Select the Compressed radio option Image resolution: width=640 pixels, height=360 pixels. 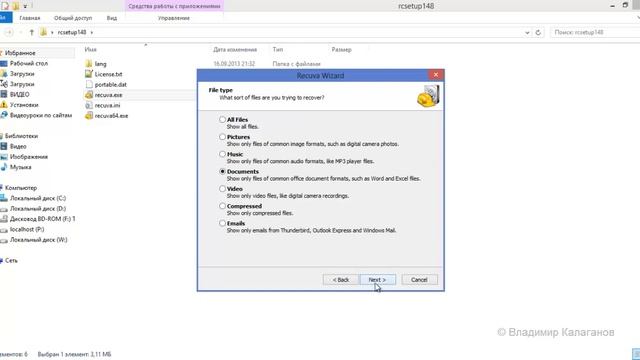click(x=222, y=206)
